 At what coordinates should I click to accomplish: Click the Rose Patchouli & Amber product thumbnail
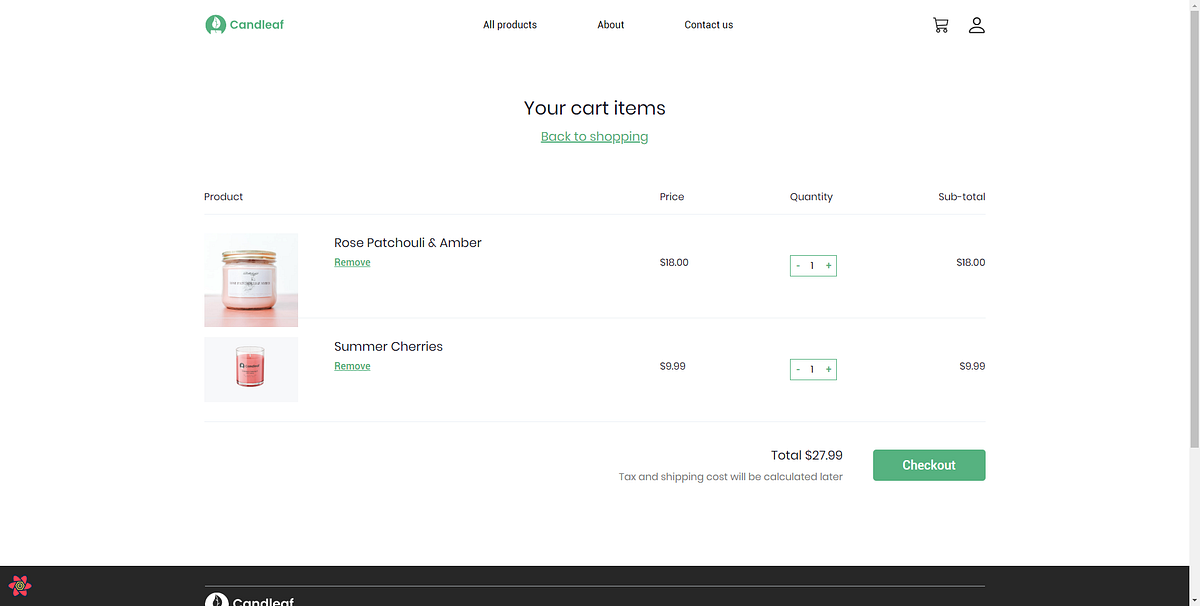pos(250,279)
